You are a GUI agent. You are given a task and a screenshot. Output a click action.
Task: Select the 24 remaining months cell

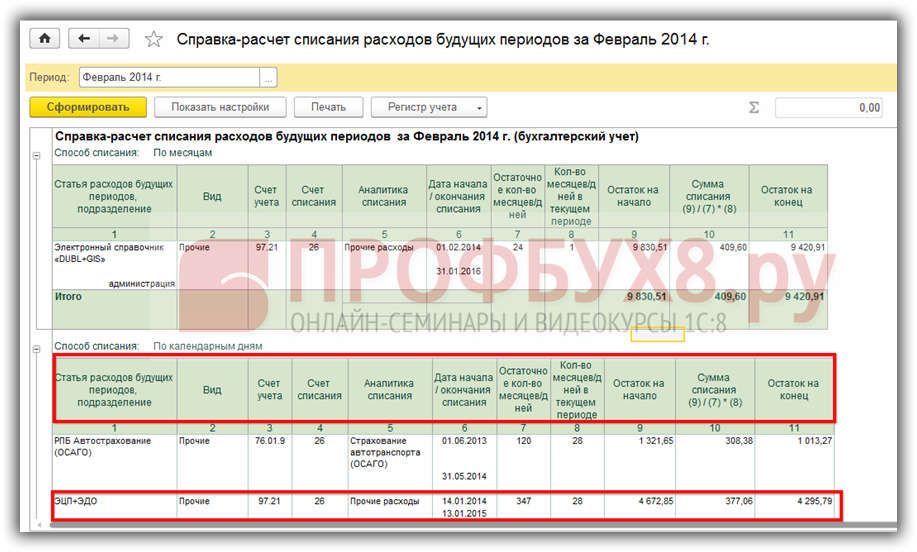coord(518,247)
